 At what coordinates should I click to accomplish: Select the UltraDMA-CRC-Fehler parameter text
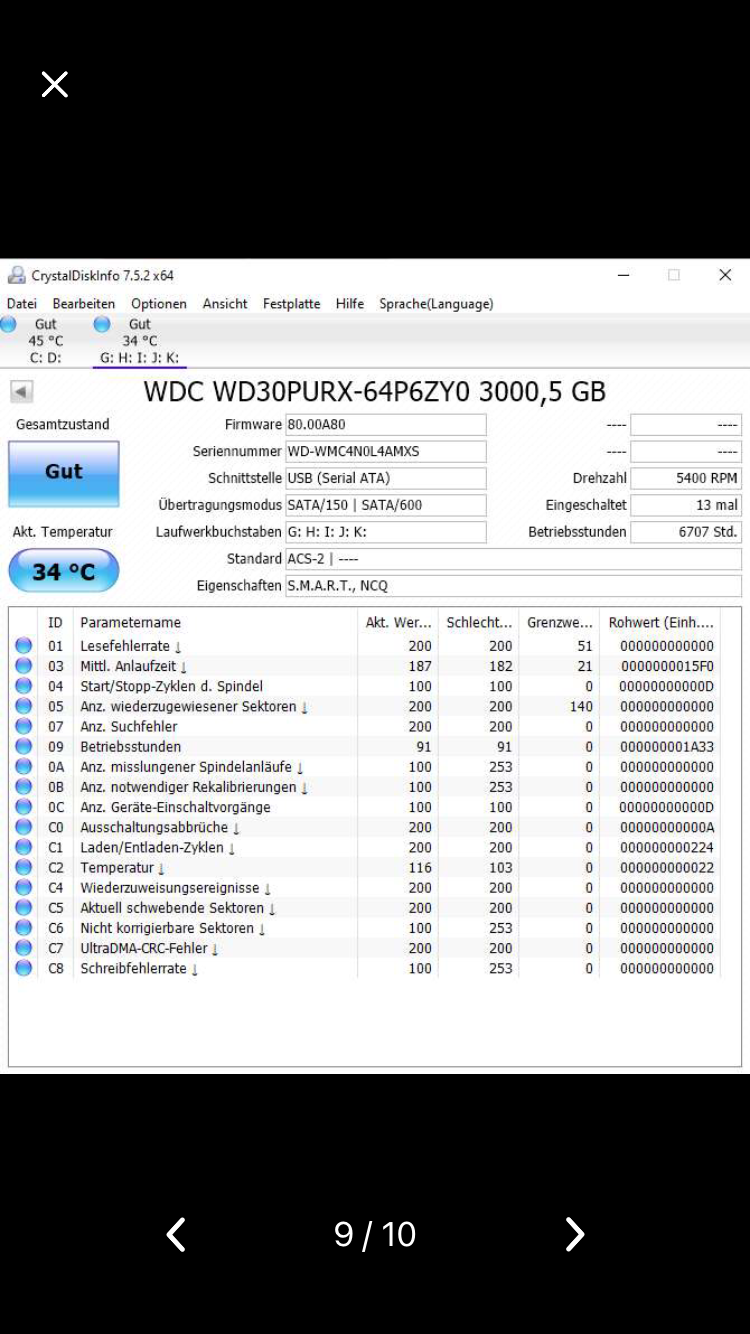150,948
